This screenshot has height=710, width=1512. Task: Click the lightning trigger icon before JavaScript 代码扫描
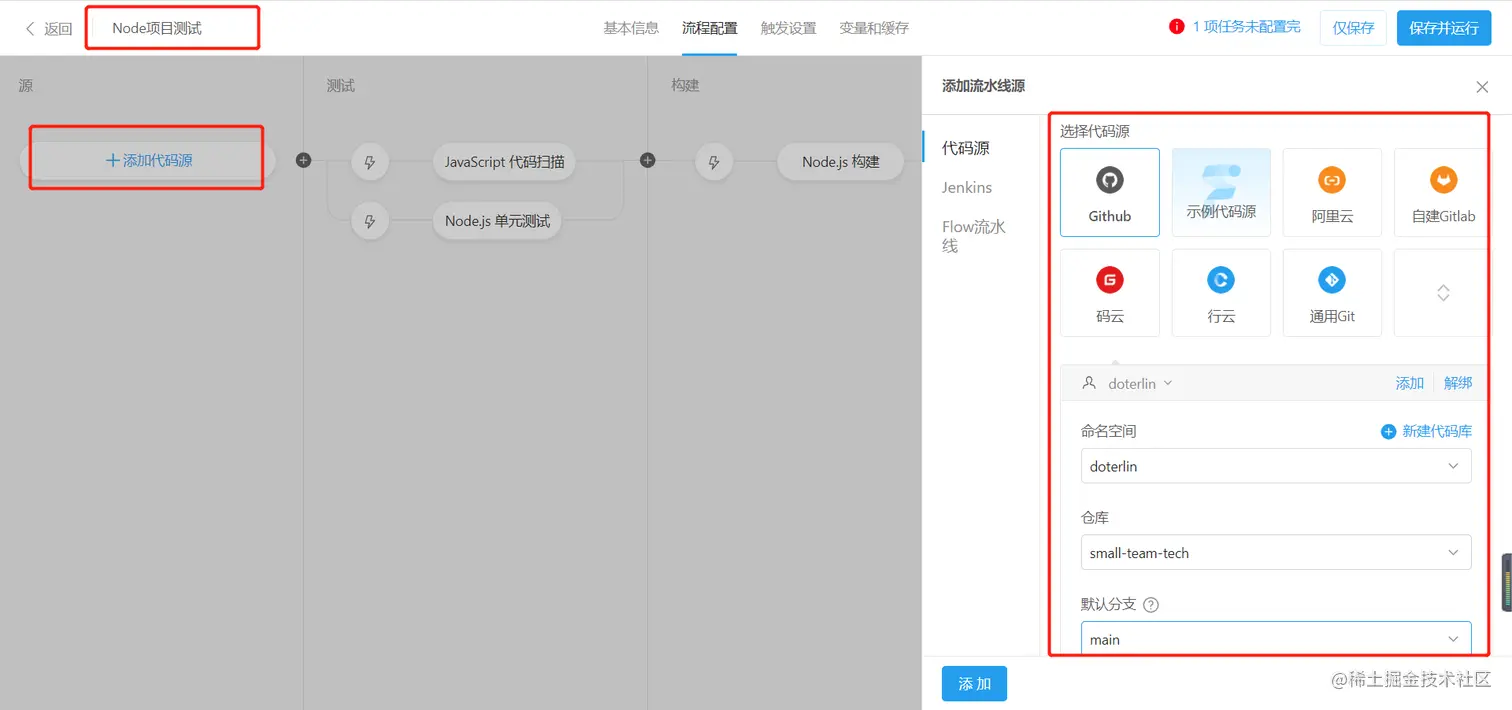[370, 161]
